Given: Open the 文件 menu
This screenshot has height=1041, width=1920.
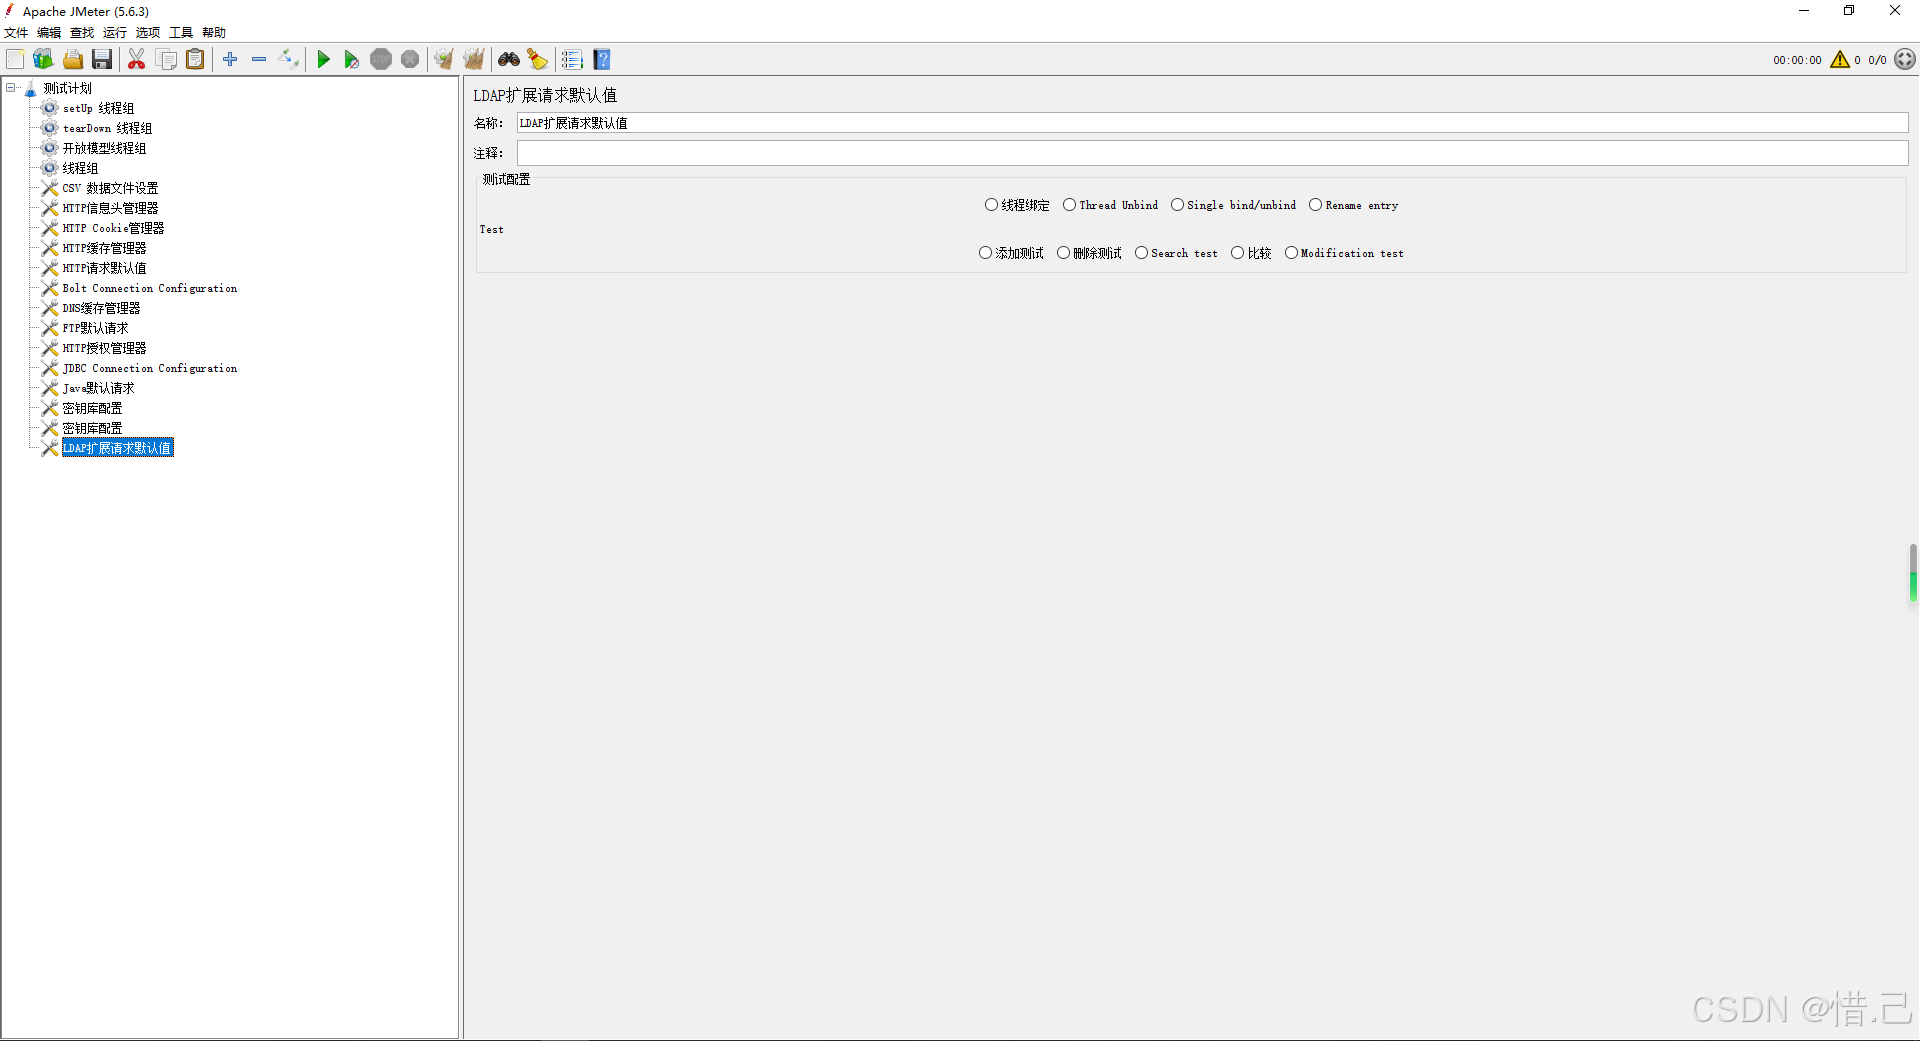Looking at the screenshot, I should click(x=16, y=32).
